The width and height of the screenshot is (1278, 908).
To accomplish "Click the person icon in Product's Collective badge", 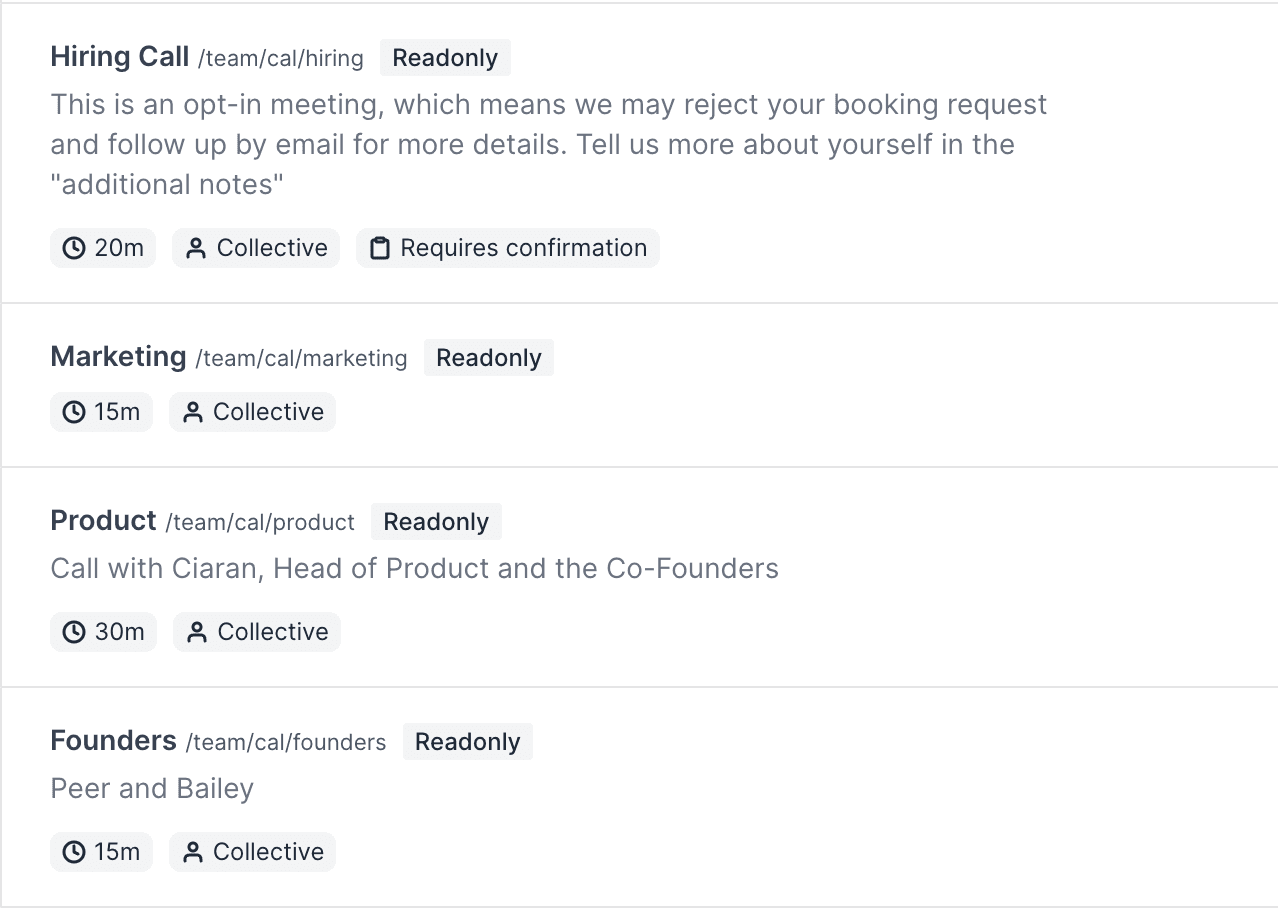I will (x=197, y=632).
